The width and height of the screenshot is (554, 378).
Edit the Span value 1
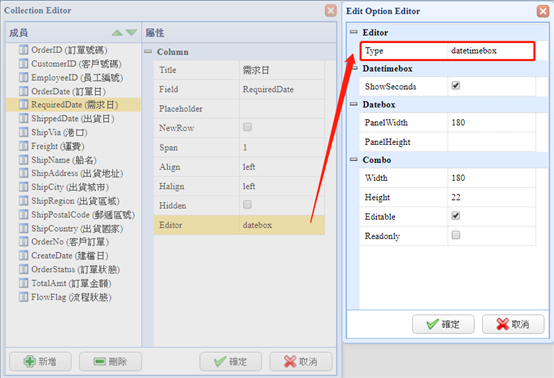(282, 147)
